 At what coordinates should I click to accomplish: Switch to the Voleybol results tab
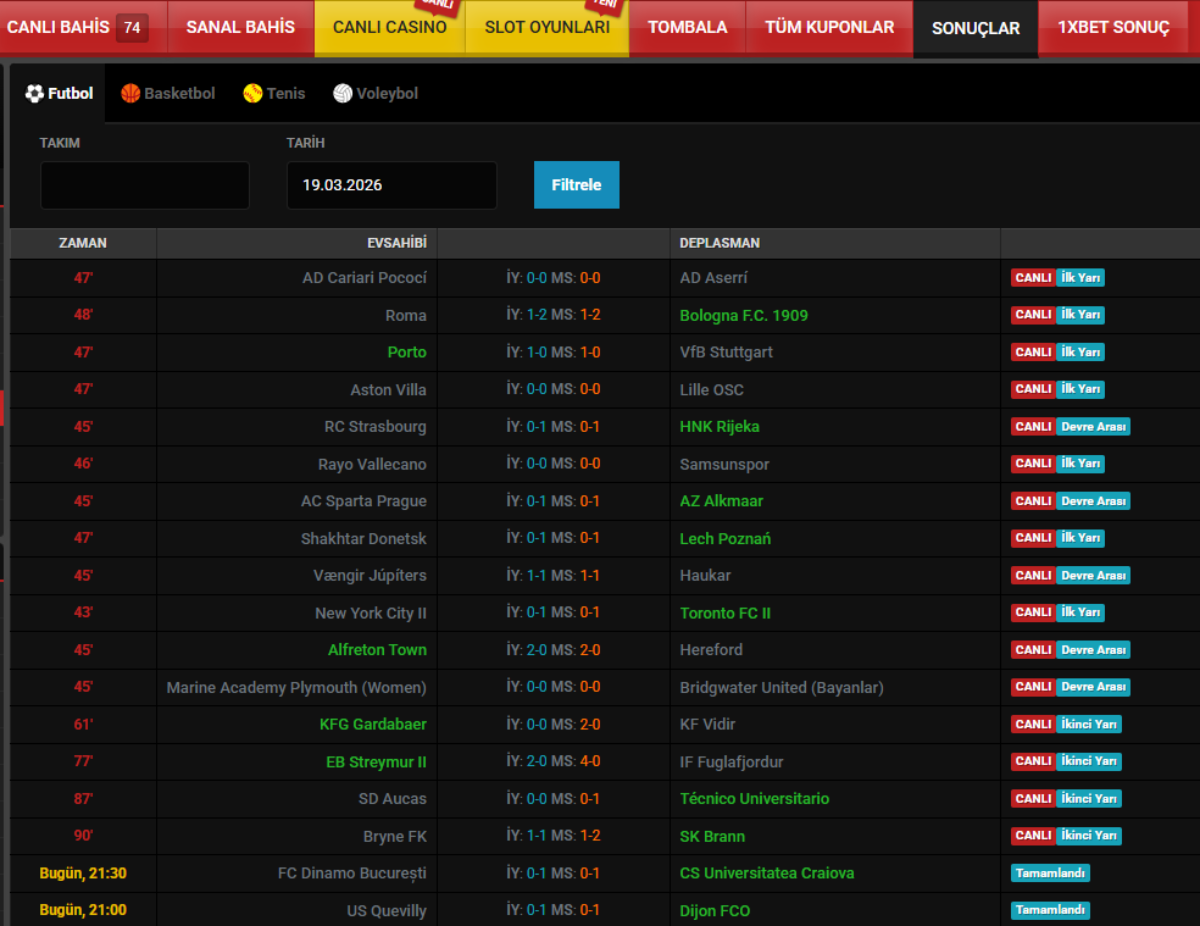(376, 93)
